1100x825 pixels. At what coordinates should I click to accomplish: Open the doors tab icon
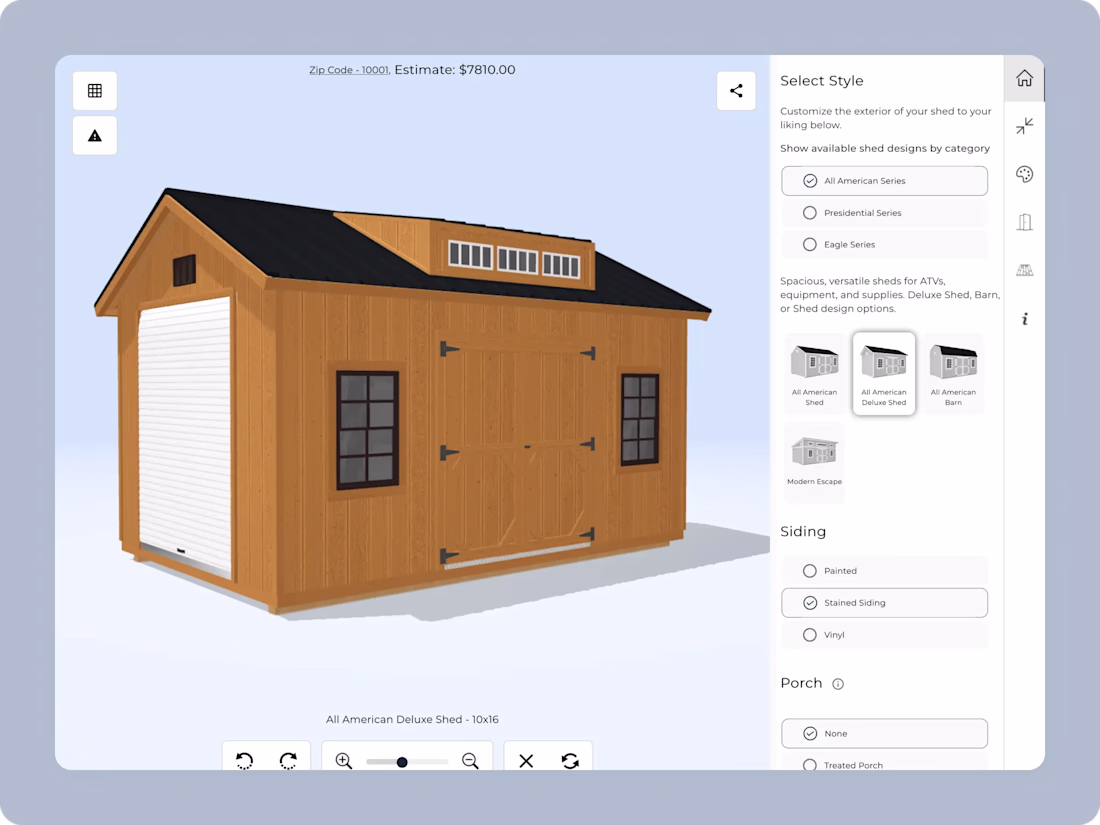point(1024,222)
